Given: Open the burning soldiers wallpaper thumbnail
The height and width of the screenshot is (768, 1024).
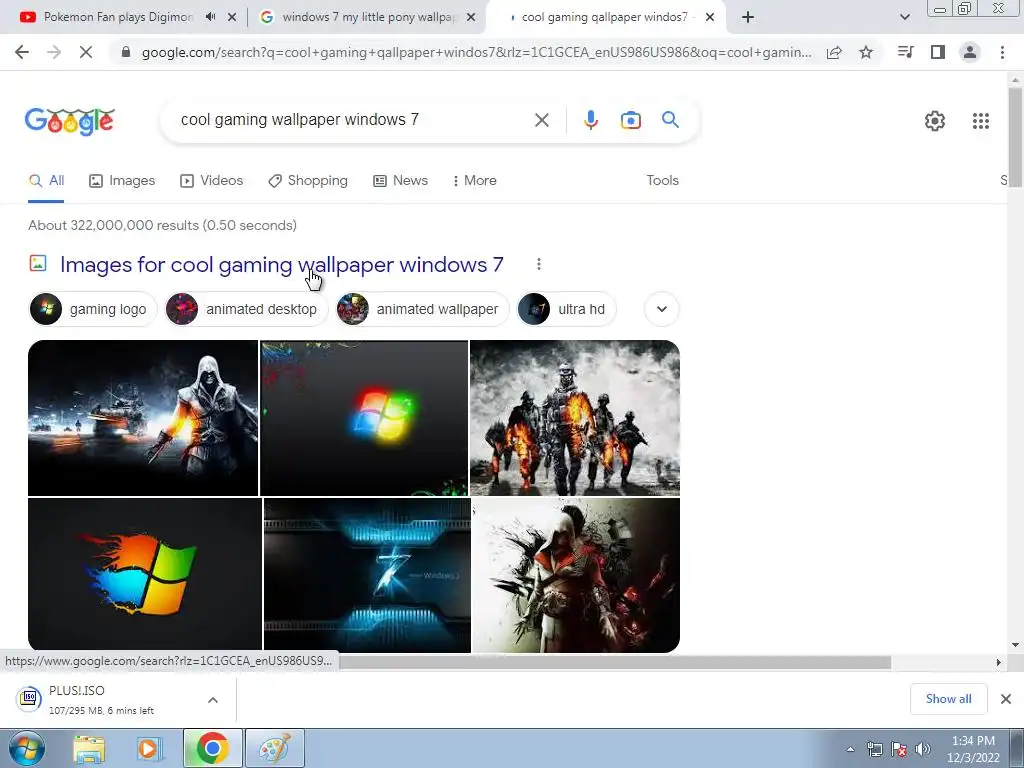Looking at the screenshot, I should point(575,418).
